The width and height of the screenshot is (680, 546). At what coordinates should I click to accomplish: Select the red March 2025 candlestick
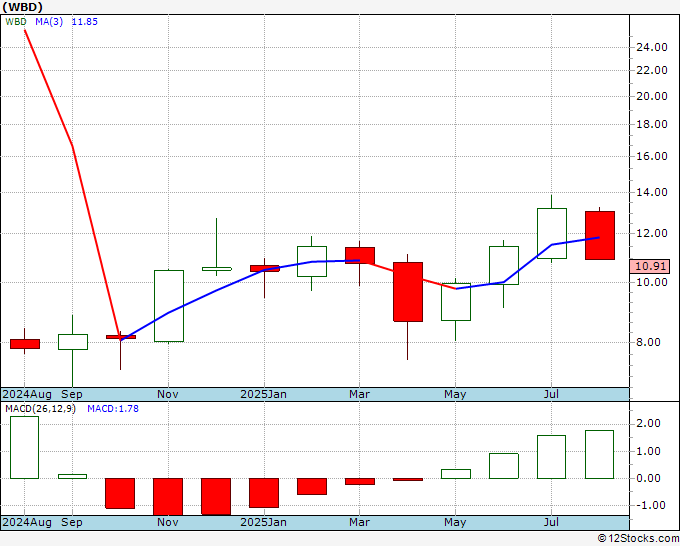[x=360, y=255]
